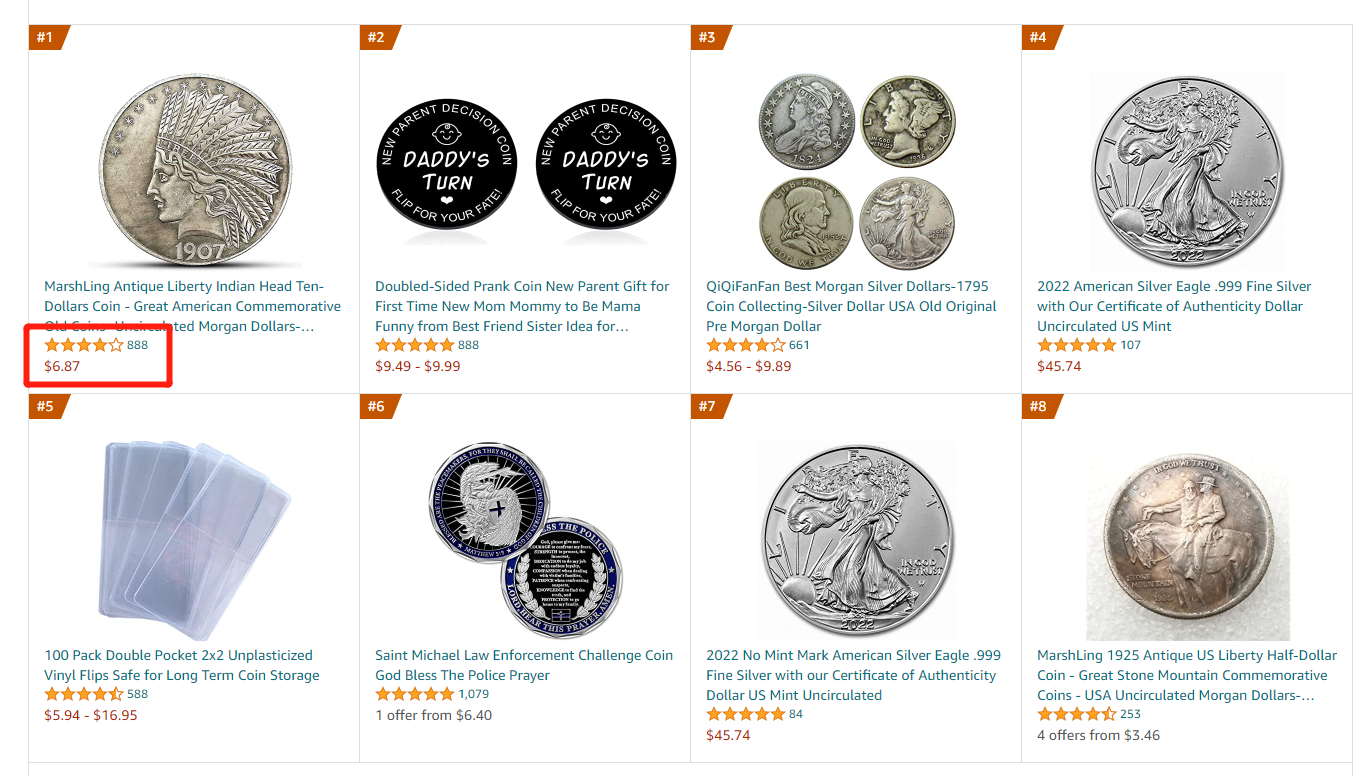Click star rating for the vinyl flips pack
Image resolution: width=1366 pixels, height=776 pixels.
(x=84, y=694)
